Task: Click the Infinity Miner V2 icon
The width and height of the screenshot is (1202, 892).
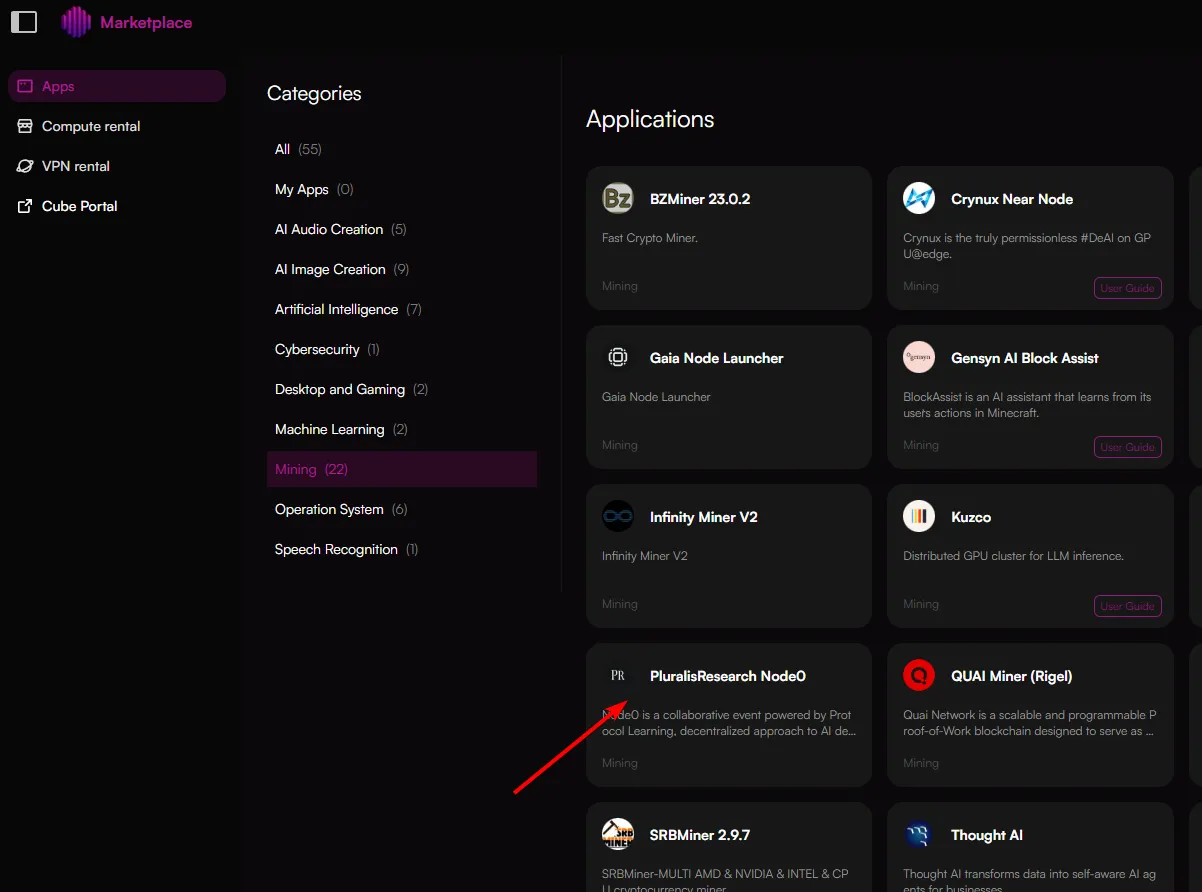Action: pyautogui.click(x=618, y=517)
